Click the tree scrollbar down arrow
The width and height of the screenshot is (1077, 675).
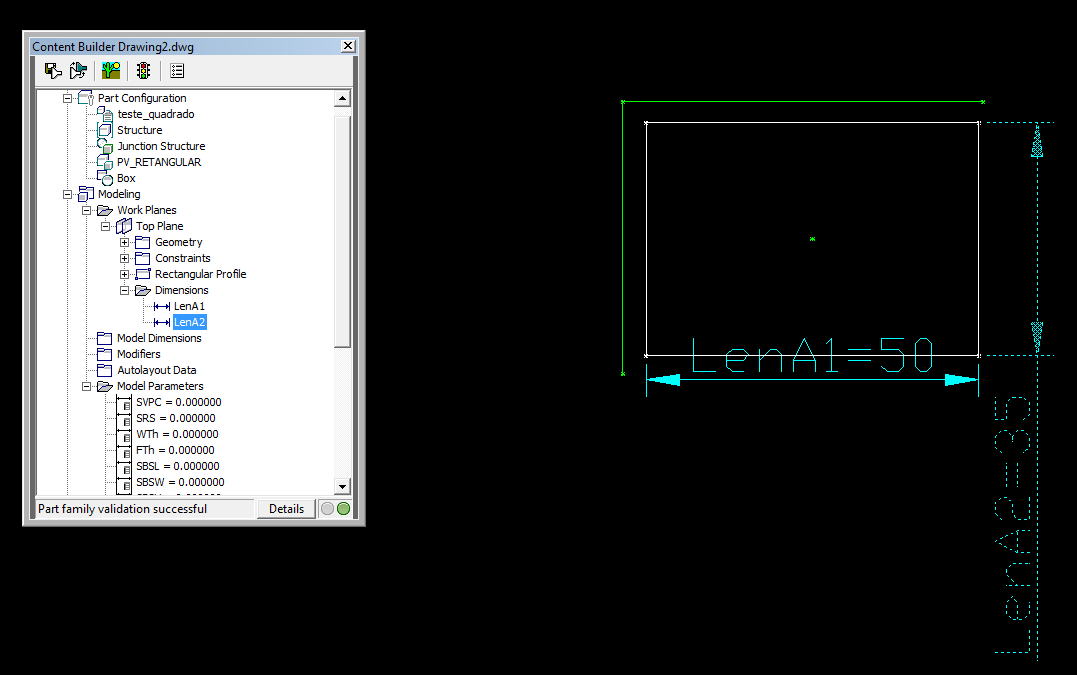point(343,486)
